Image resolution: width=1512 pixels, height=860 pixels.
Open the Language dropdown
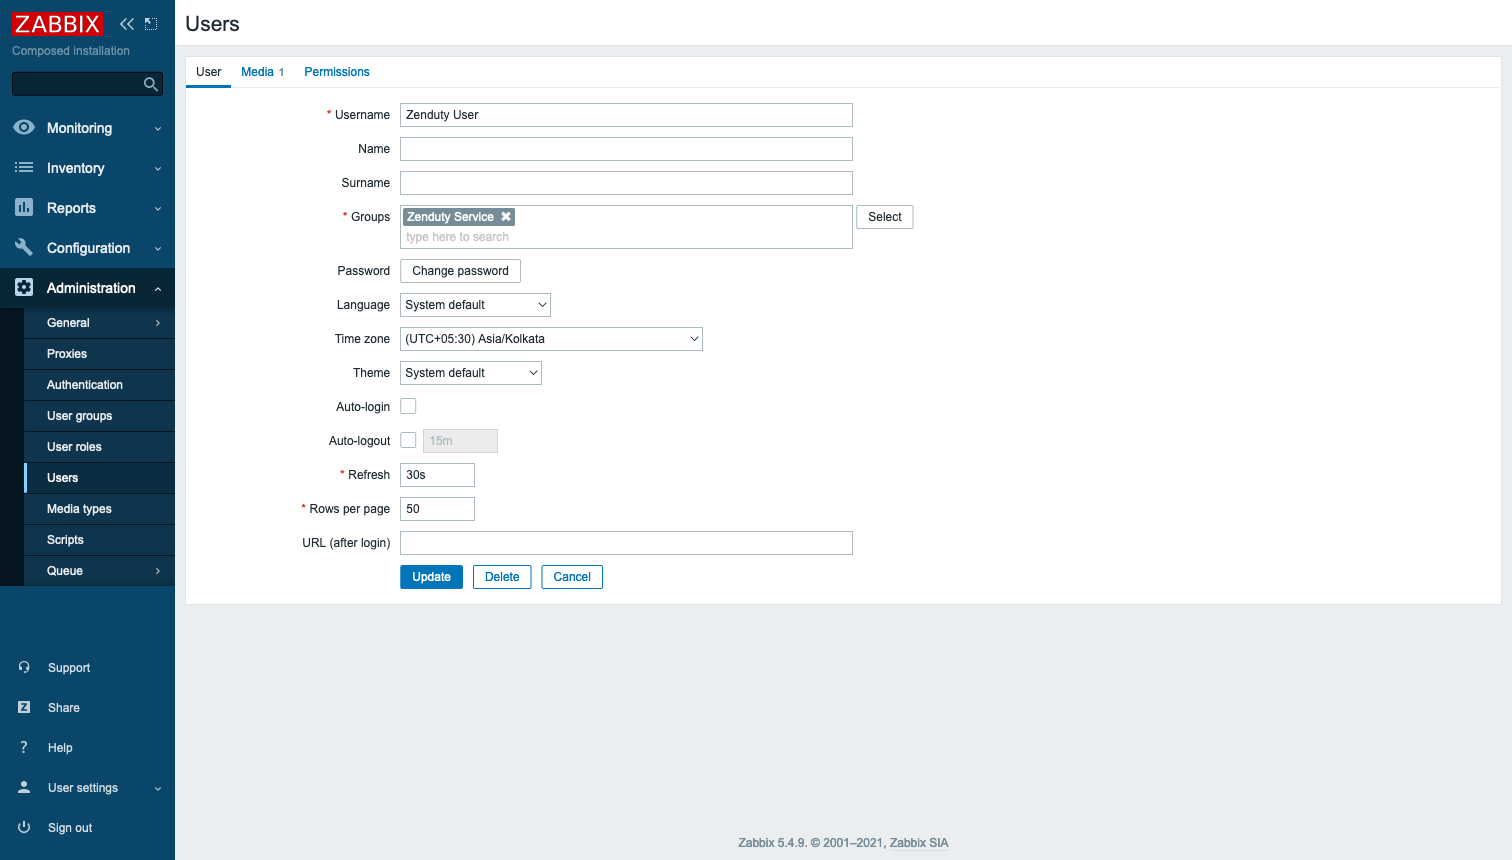click(475, 305)
